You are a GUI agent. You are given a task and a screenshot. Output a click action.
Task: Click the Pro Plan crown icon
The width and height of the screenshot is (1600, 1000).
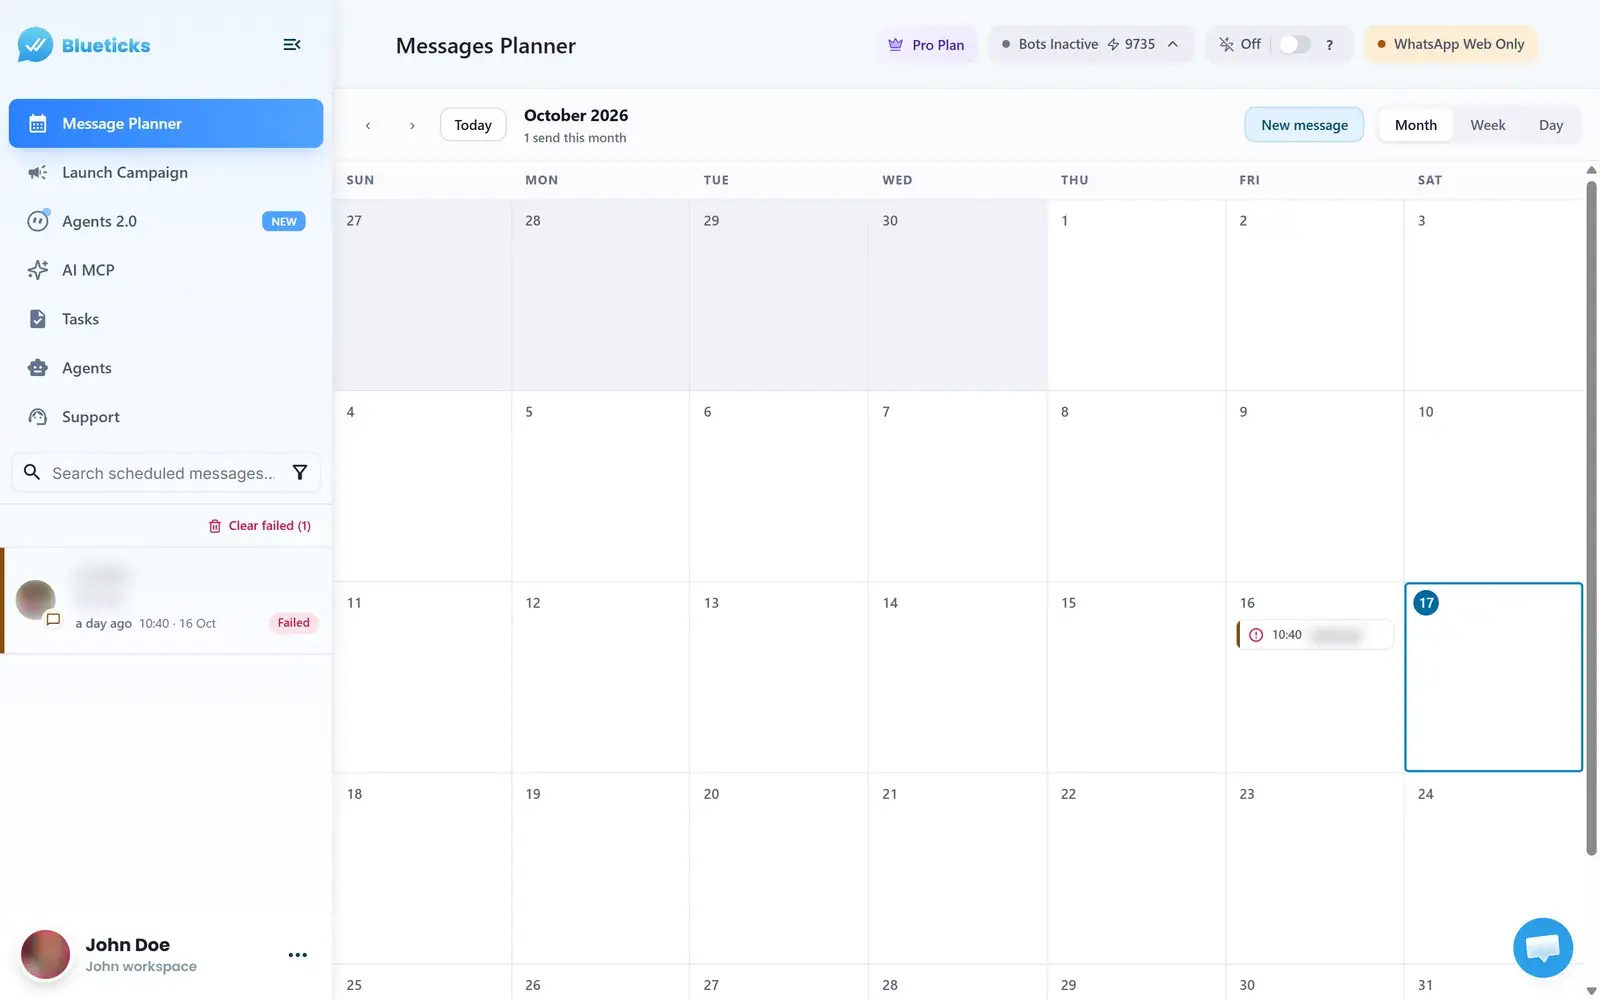[895, 45]
